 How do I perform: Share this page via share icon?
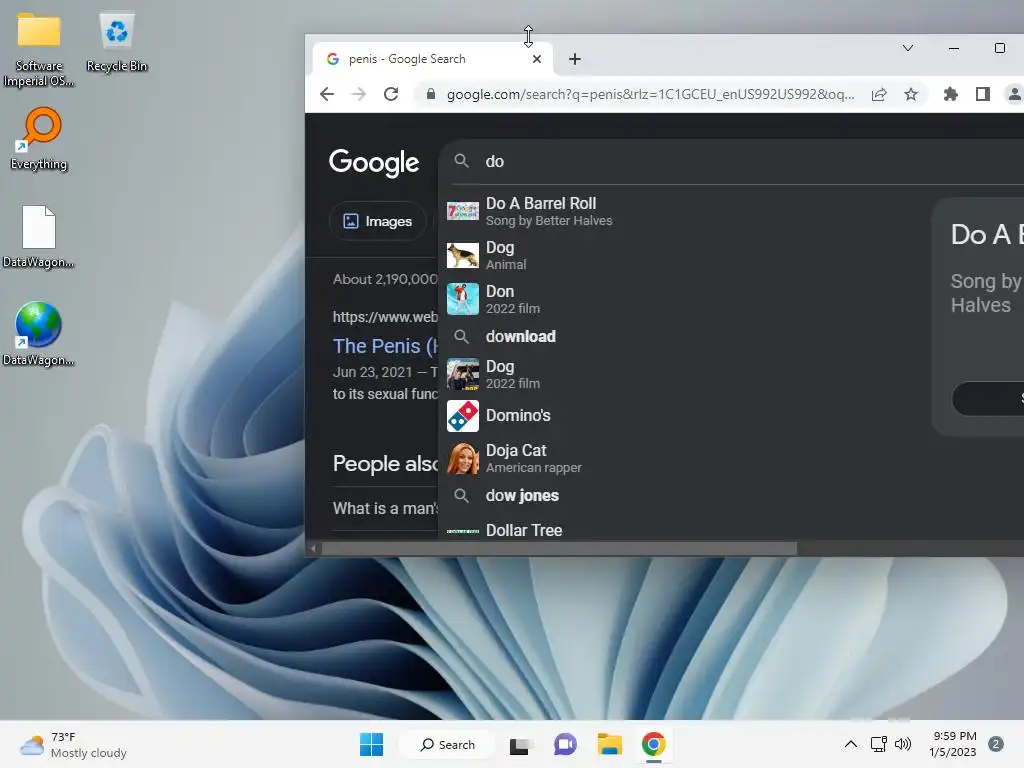[x=879, y=94]
